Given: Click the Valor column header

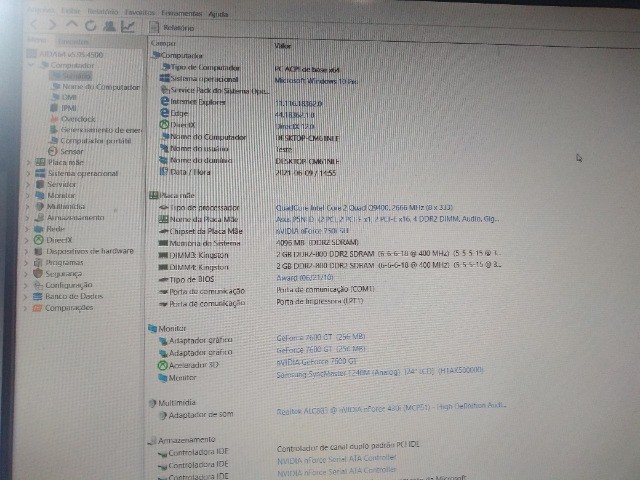Looking at the screenshot, I should (283, 46).
